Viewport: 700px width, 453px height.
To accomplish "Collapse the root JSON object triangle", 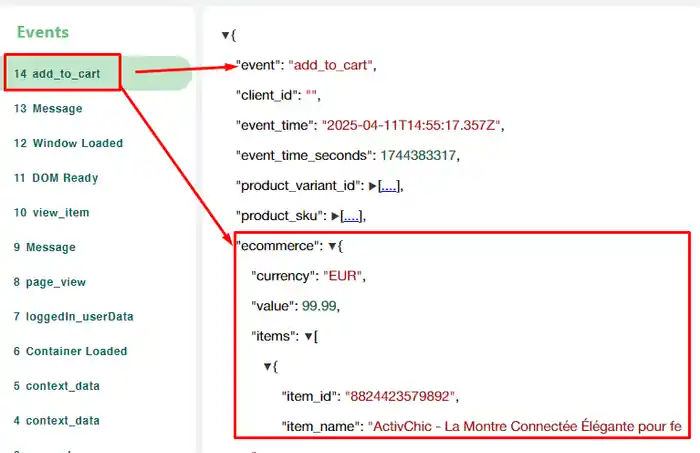I will pos(225,35).
